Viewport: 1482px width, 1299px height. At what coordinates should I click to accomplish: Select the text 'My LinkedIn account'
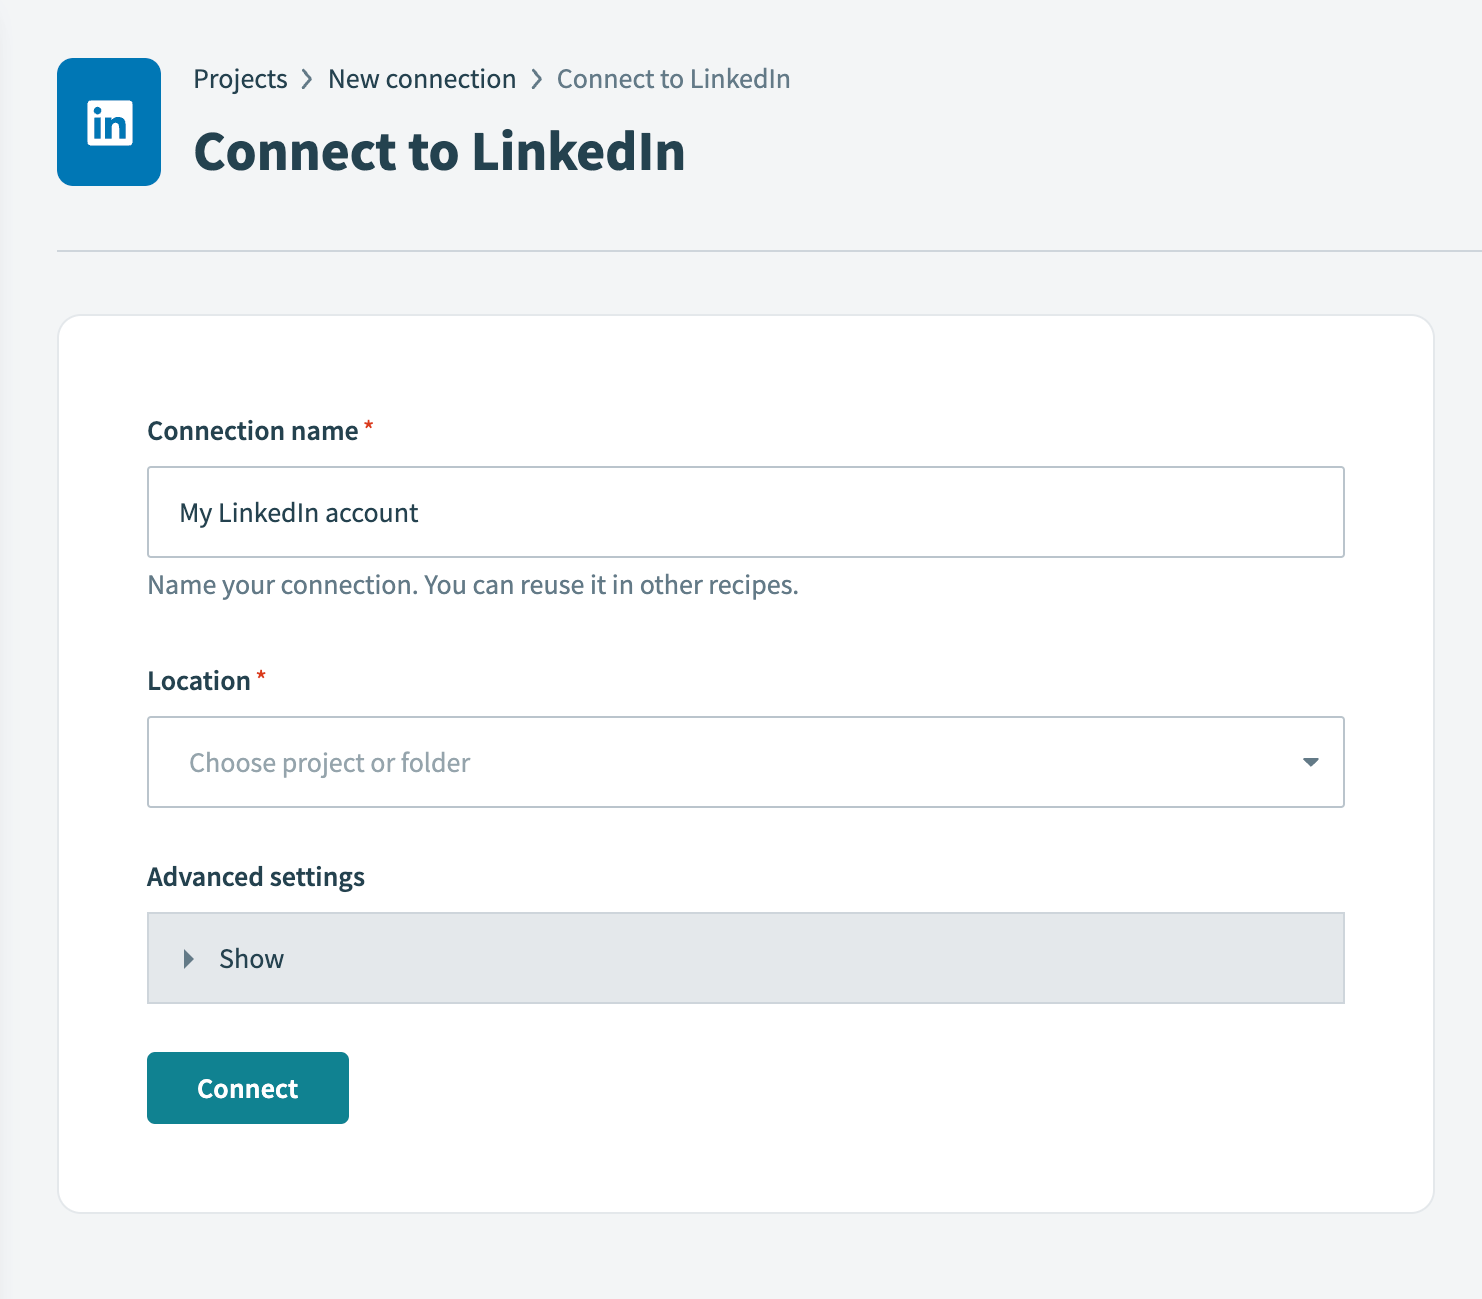pos(297,512)
